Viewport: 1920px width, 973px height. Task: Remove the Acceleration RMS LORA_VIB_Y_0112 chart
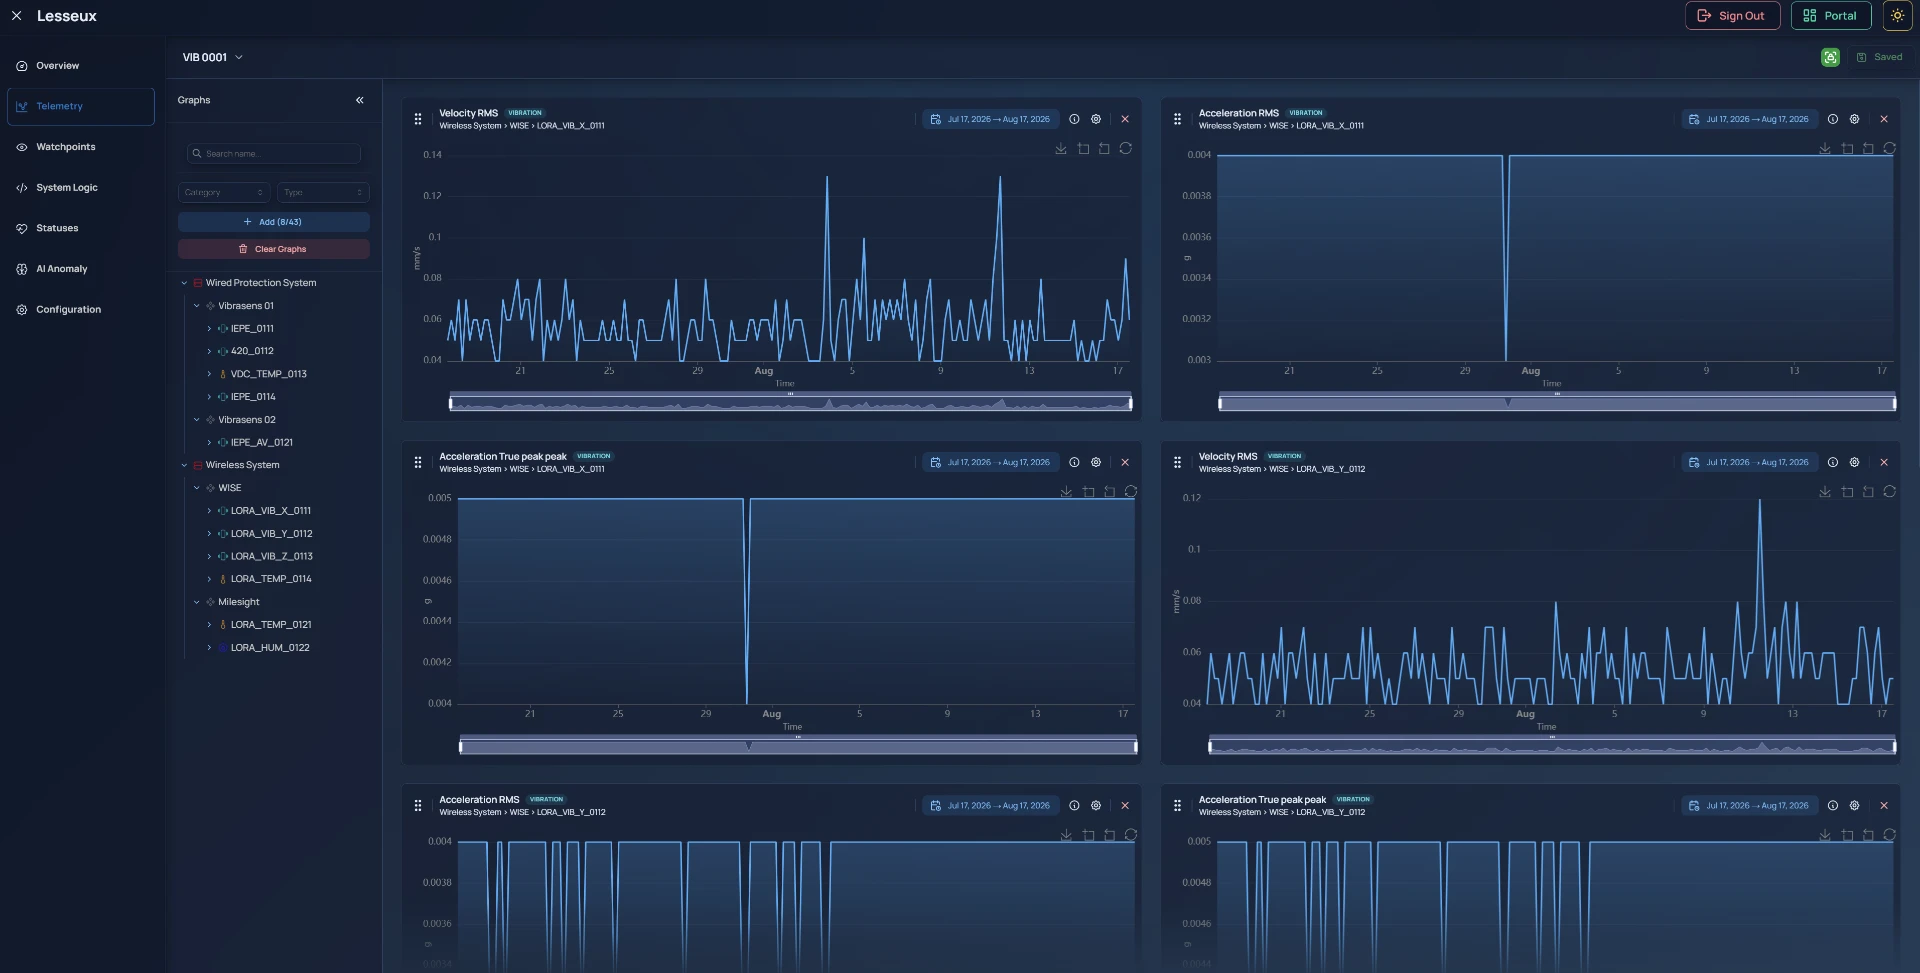tap(1125, 805)
